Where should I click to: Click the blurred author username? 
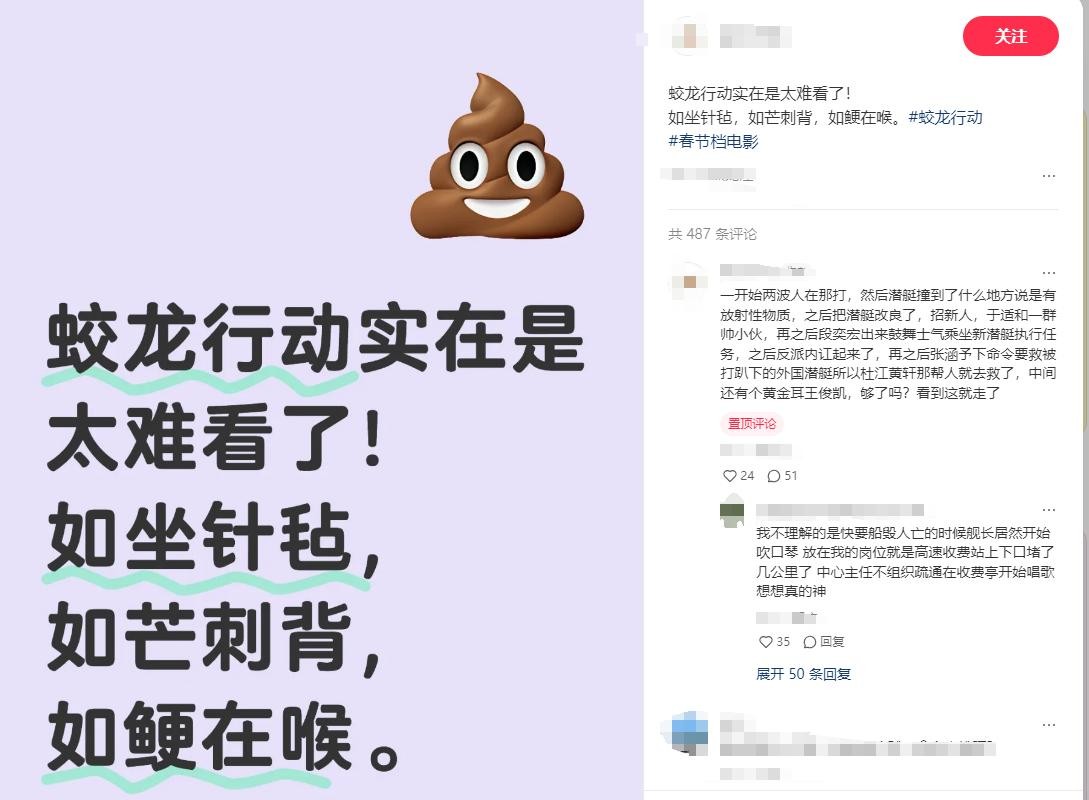(754, 36)
